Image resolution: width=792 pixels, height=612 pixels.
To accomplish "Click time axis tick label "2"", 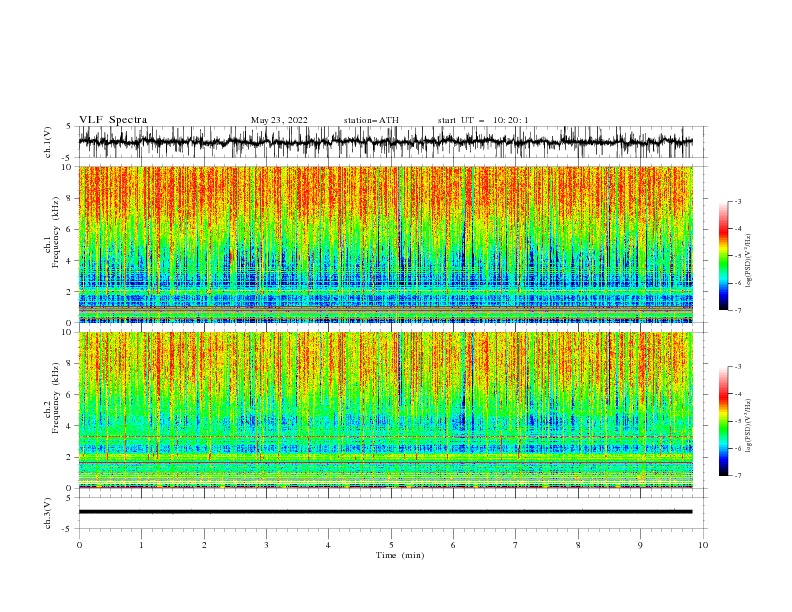I will pyautogui.click(x=204, y=545).
